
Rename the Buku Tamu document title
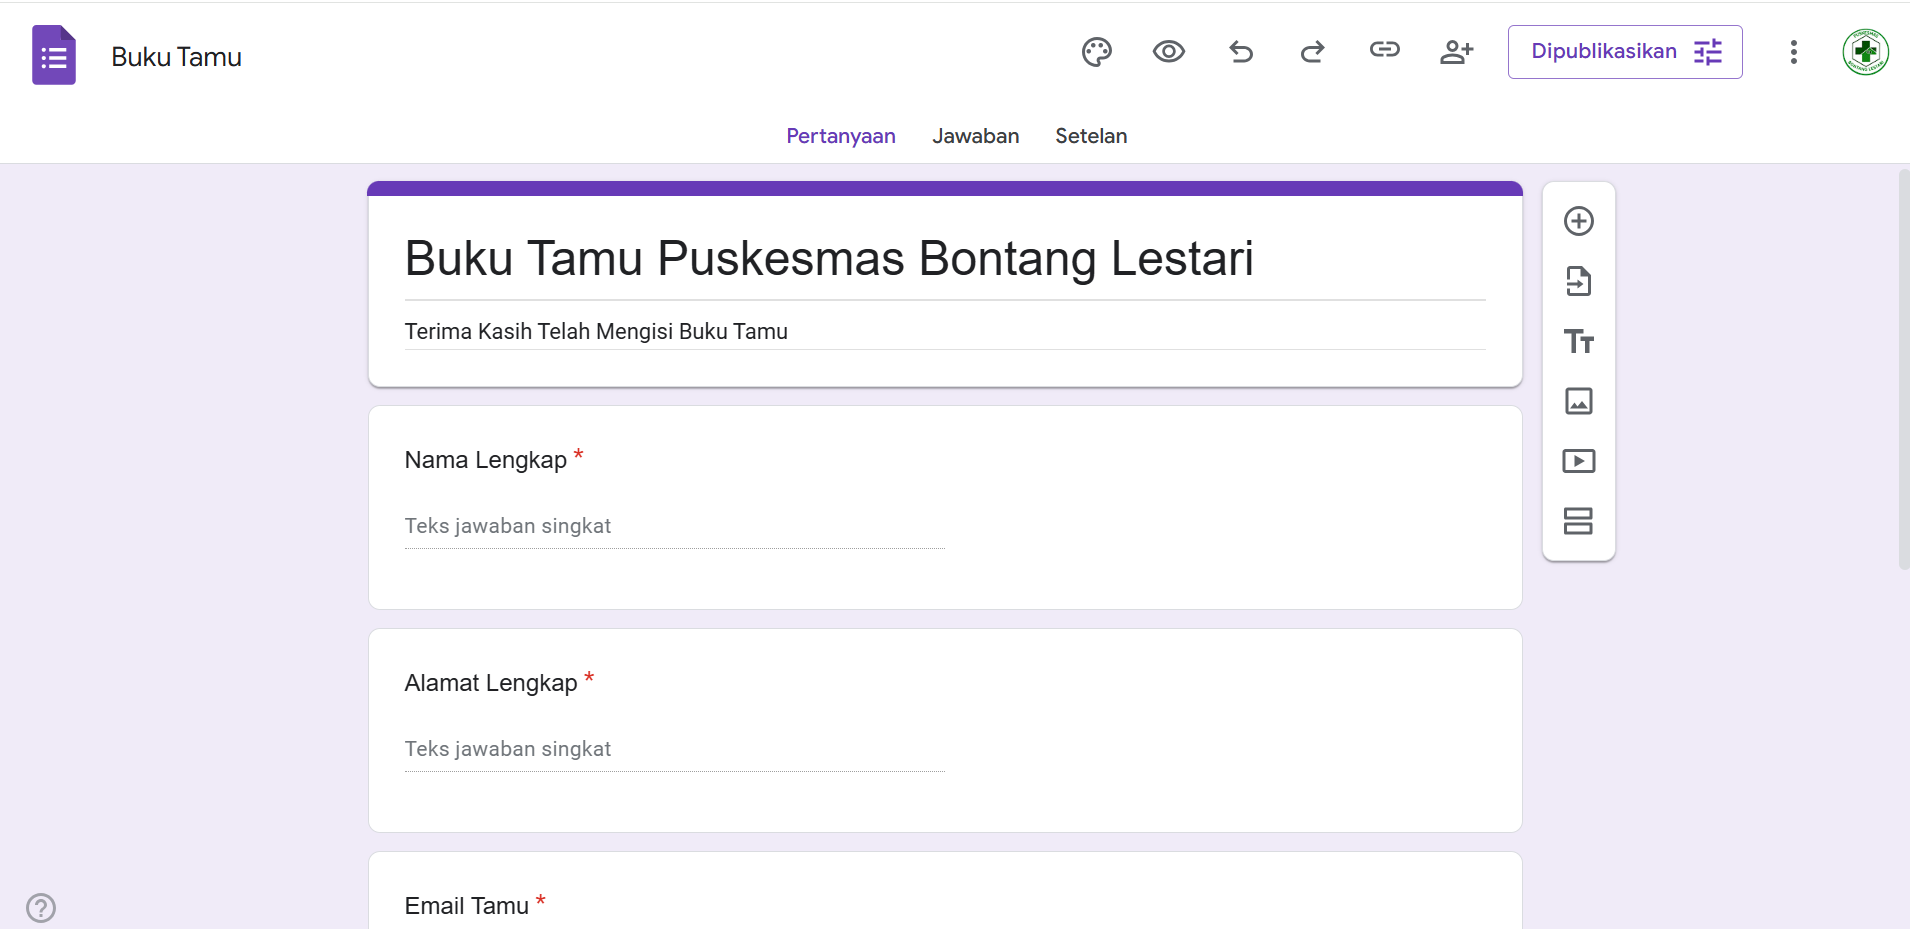click(x=177, y=57)
